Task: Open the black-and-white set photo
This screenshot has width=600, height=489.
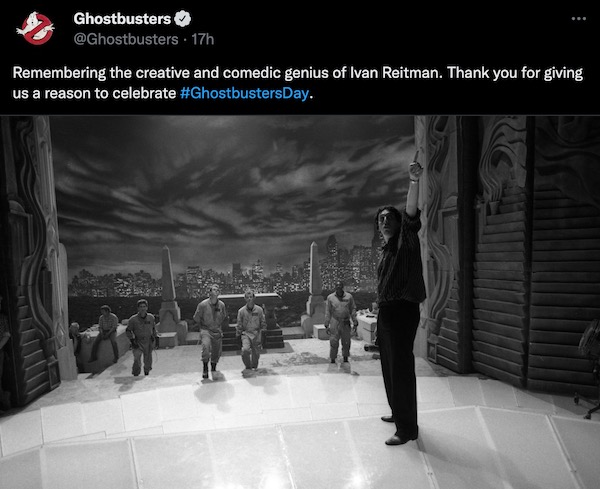Action: [x=300, y=302]
